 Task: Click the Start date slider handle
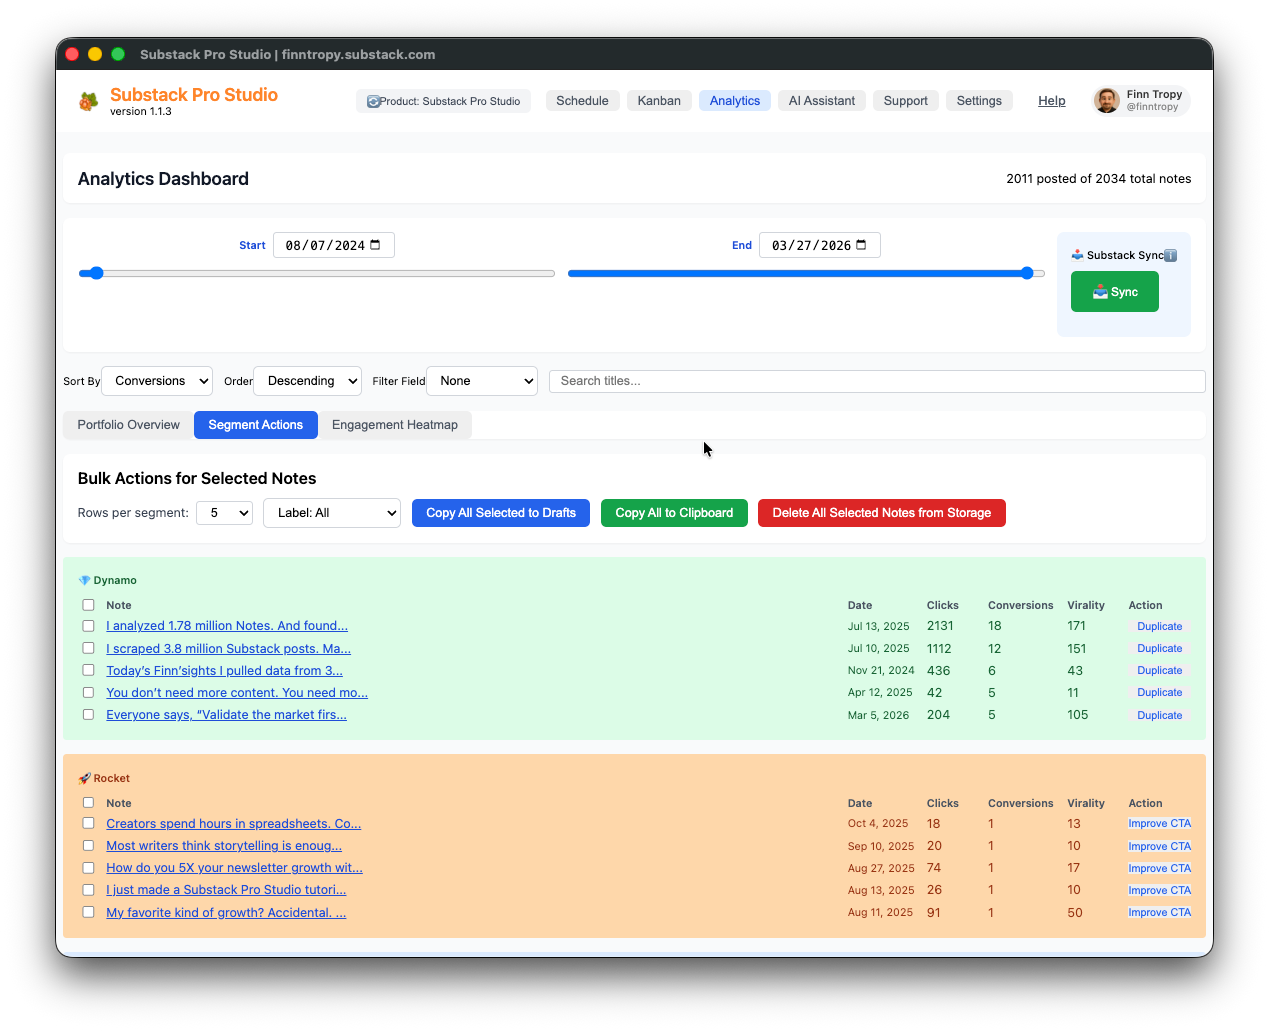97,273
